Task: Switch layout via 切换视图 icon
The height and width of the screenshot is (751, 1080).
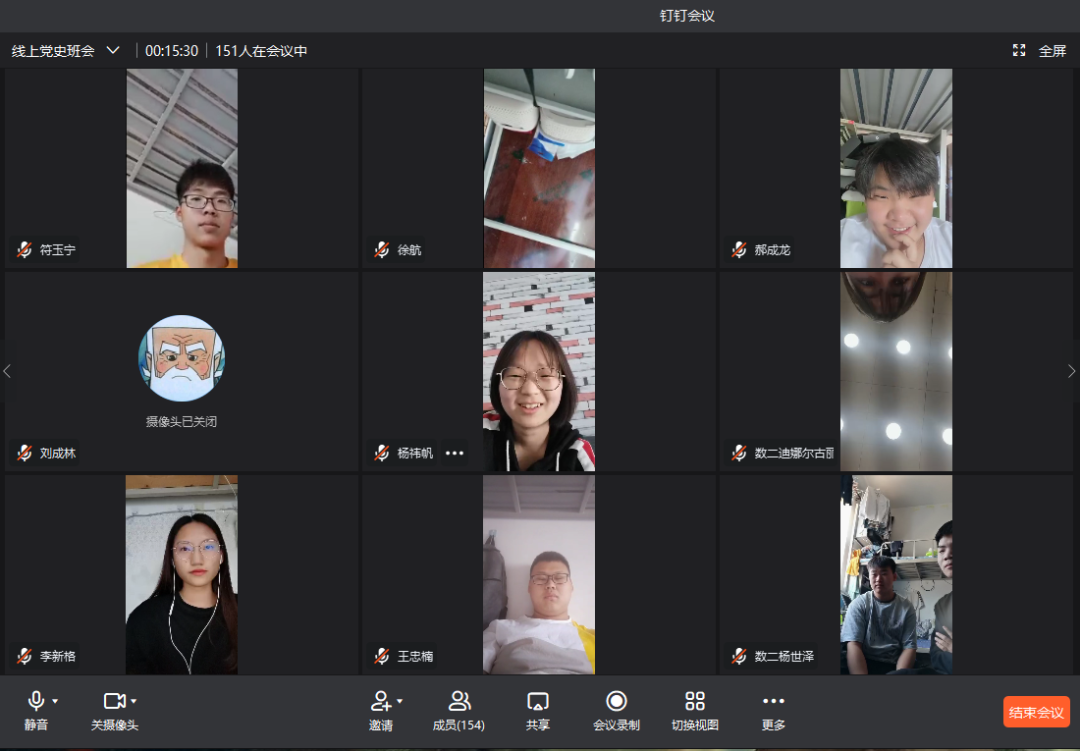Action: pos(695,701)
